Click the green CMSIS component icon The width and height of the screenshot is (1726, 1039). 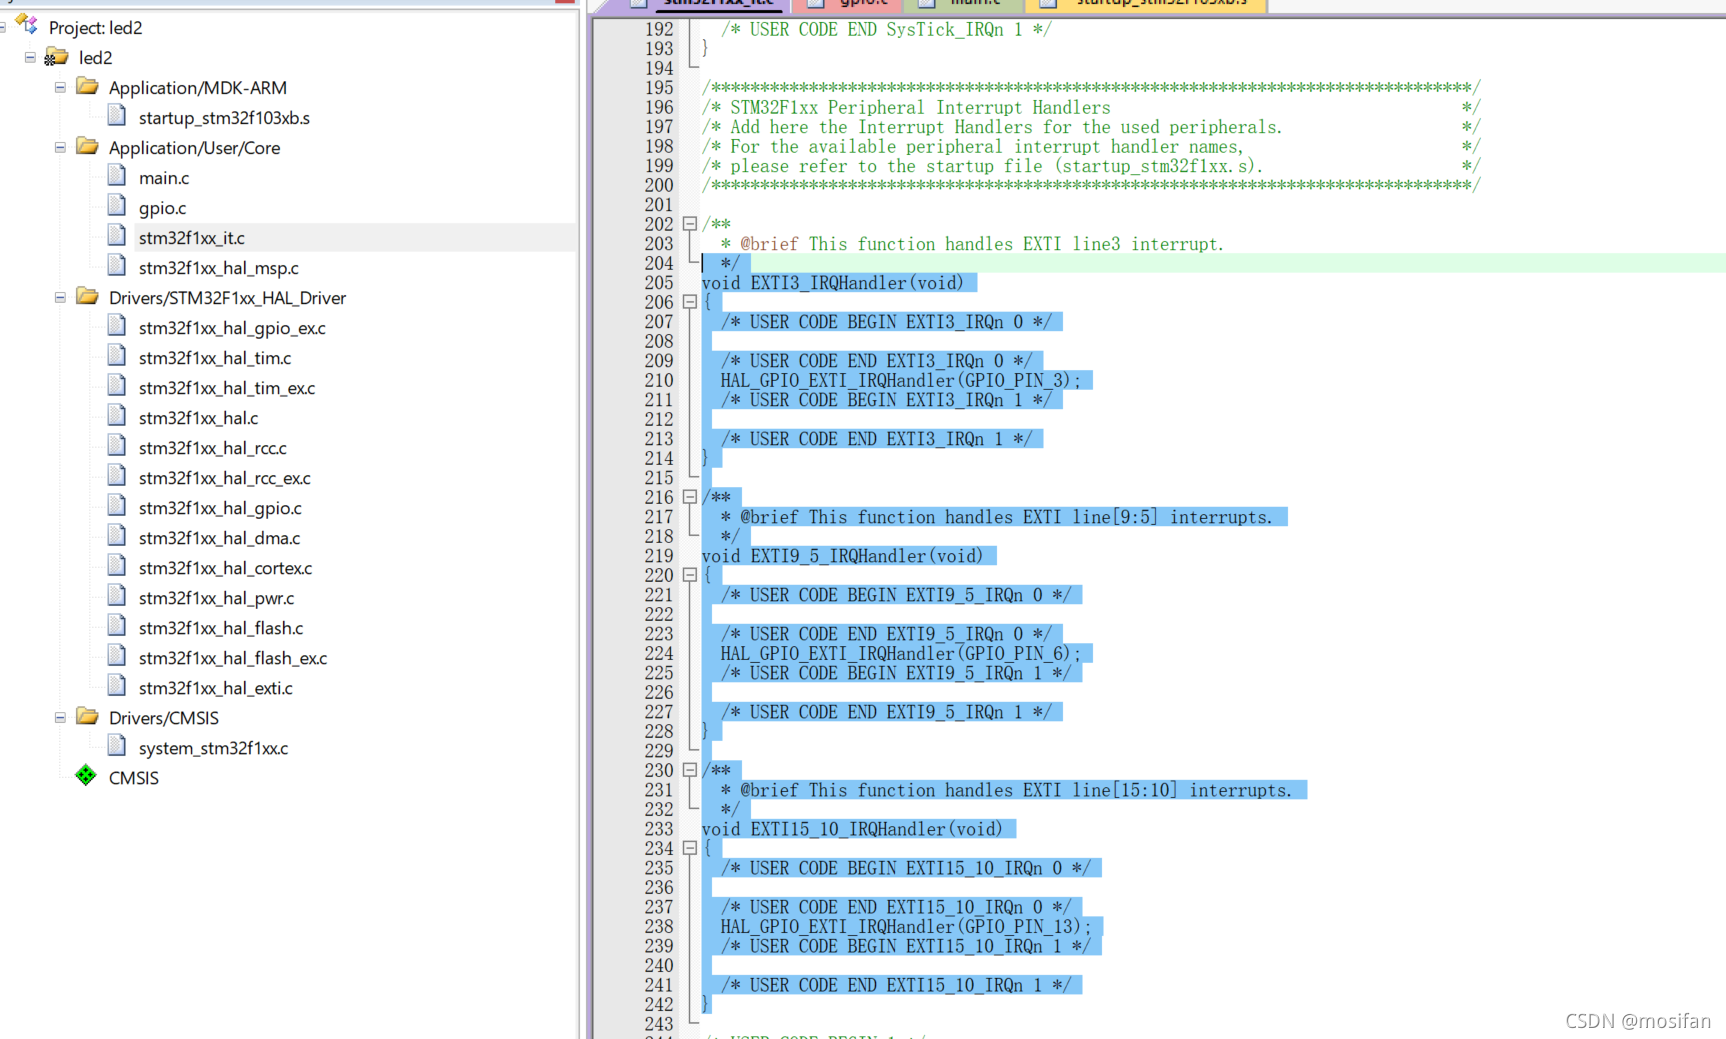coord(86,776)
